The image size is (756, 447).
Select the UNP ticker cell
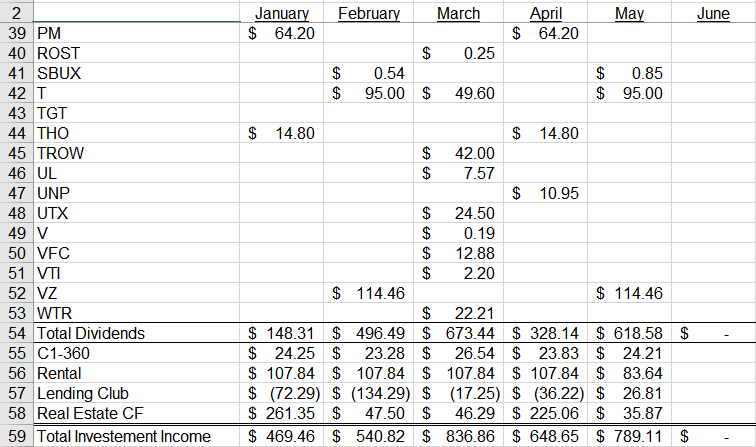(x=136, y=193)
